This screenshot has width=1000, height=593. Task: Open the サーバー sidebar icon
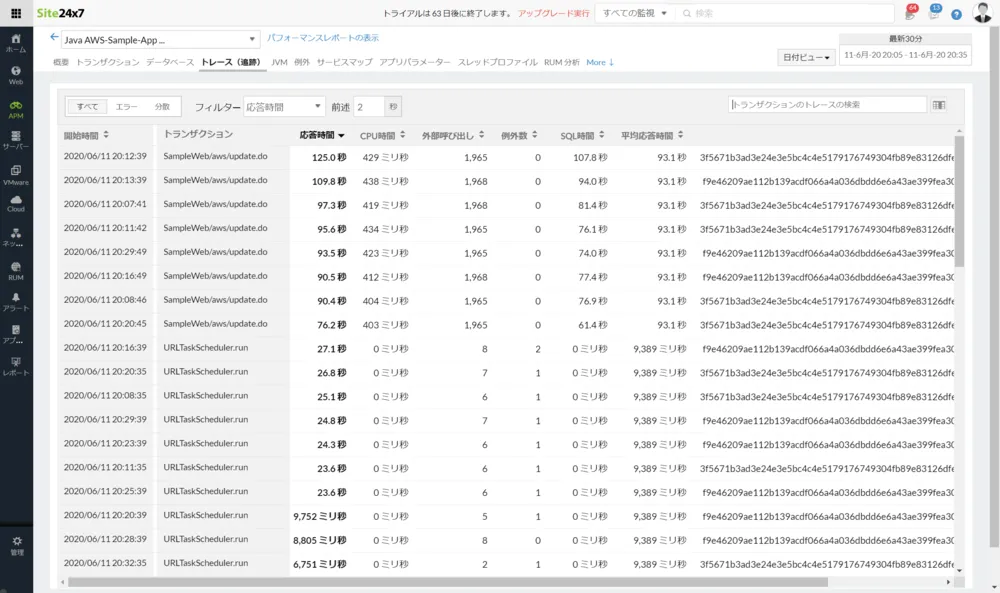[x=16, y=140]
